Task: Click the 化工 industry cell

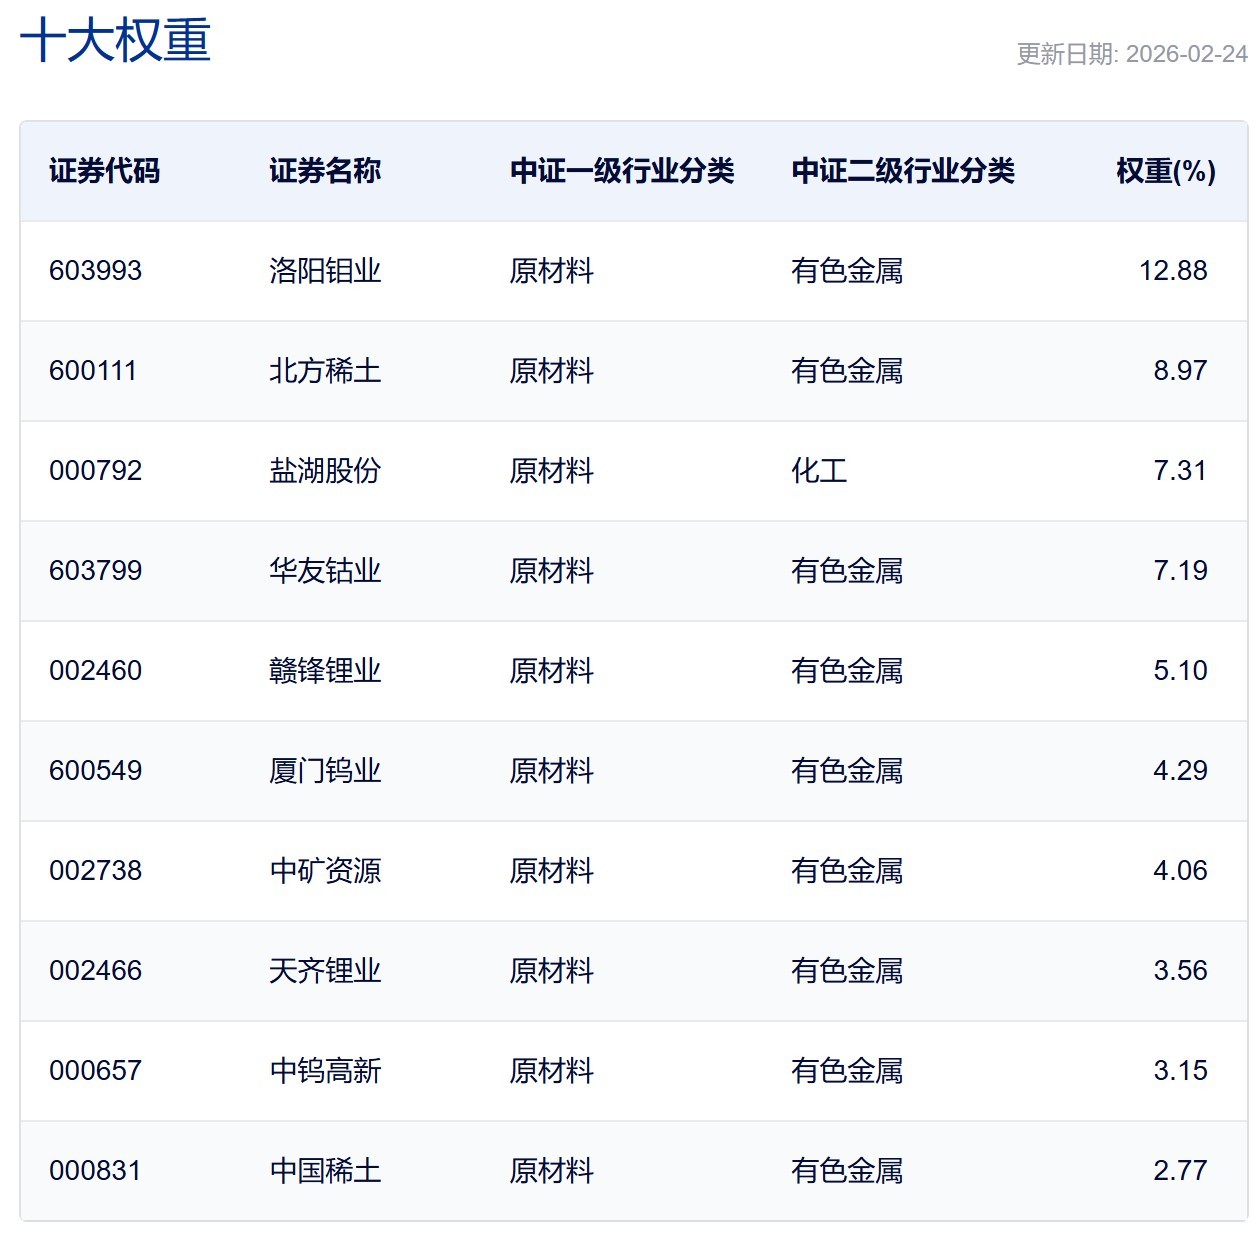Action: click(x=819, y=471)
